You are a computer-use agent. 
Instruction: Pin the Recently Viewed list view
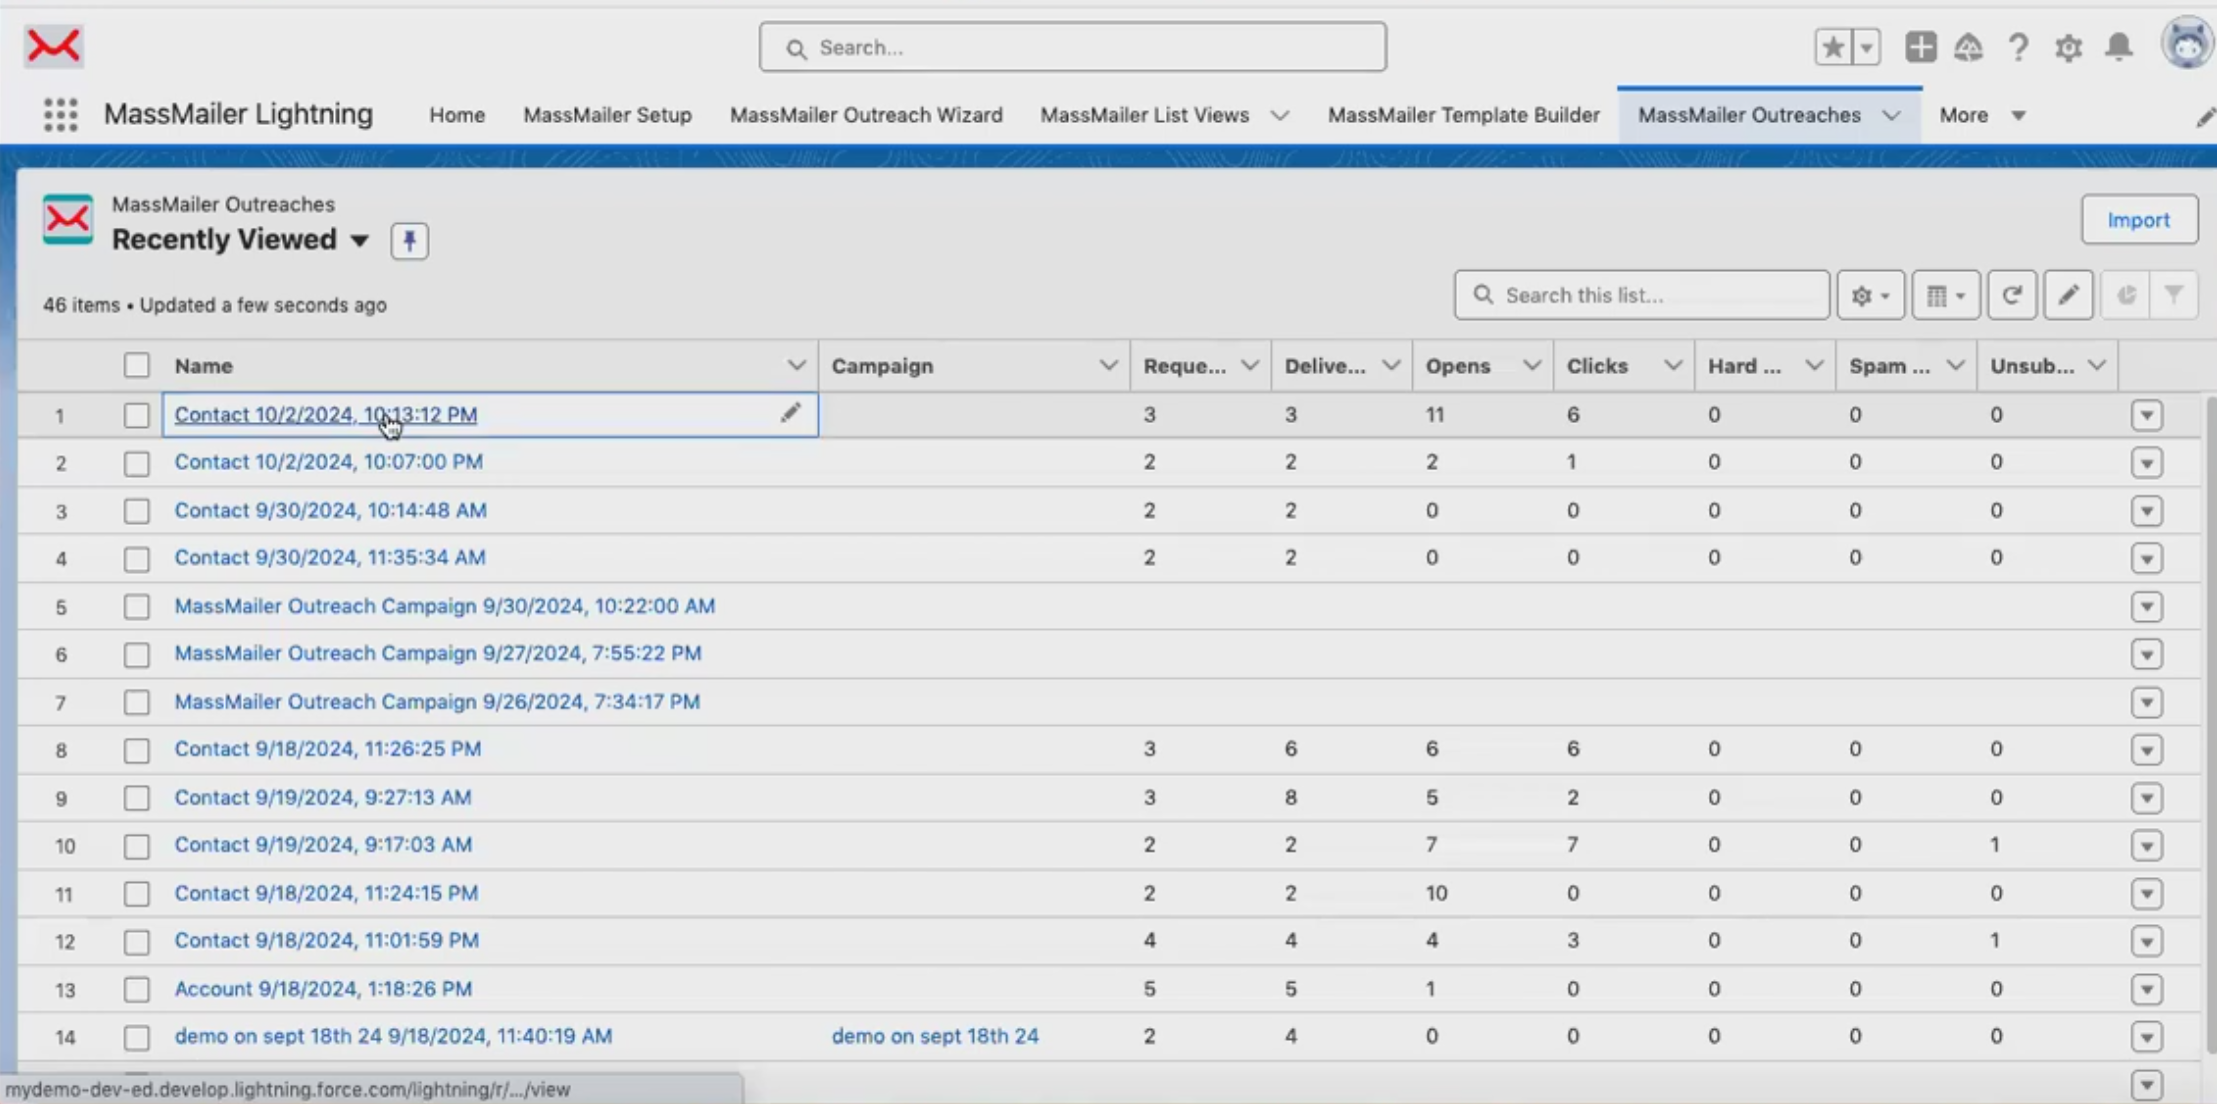409,240
